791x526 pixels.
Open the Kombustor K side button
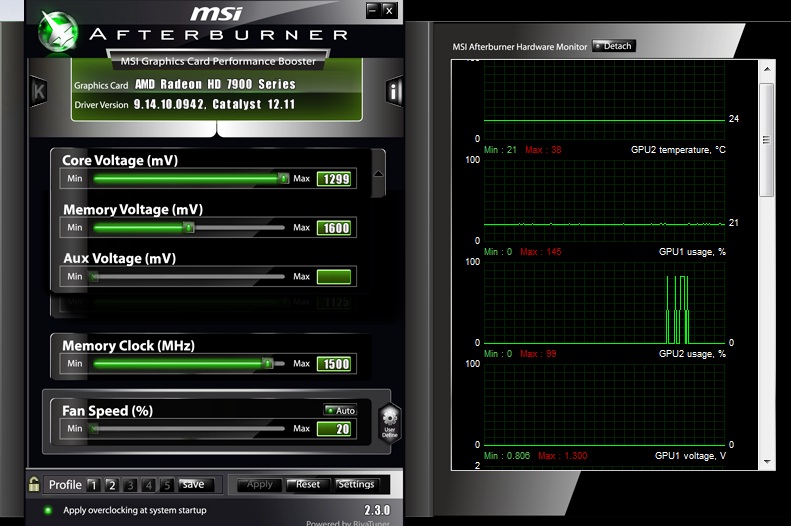pyautogui.click(x=39, y=91)
